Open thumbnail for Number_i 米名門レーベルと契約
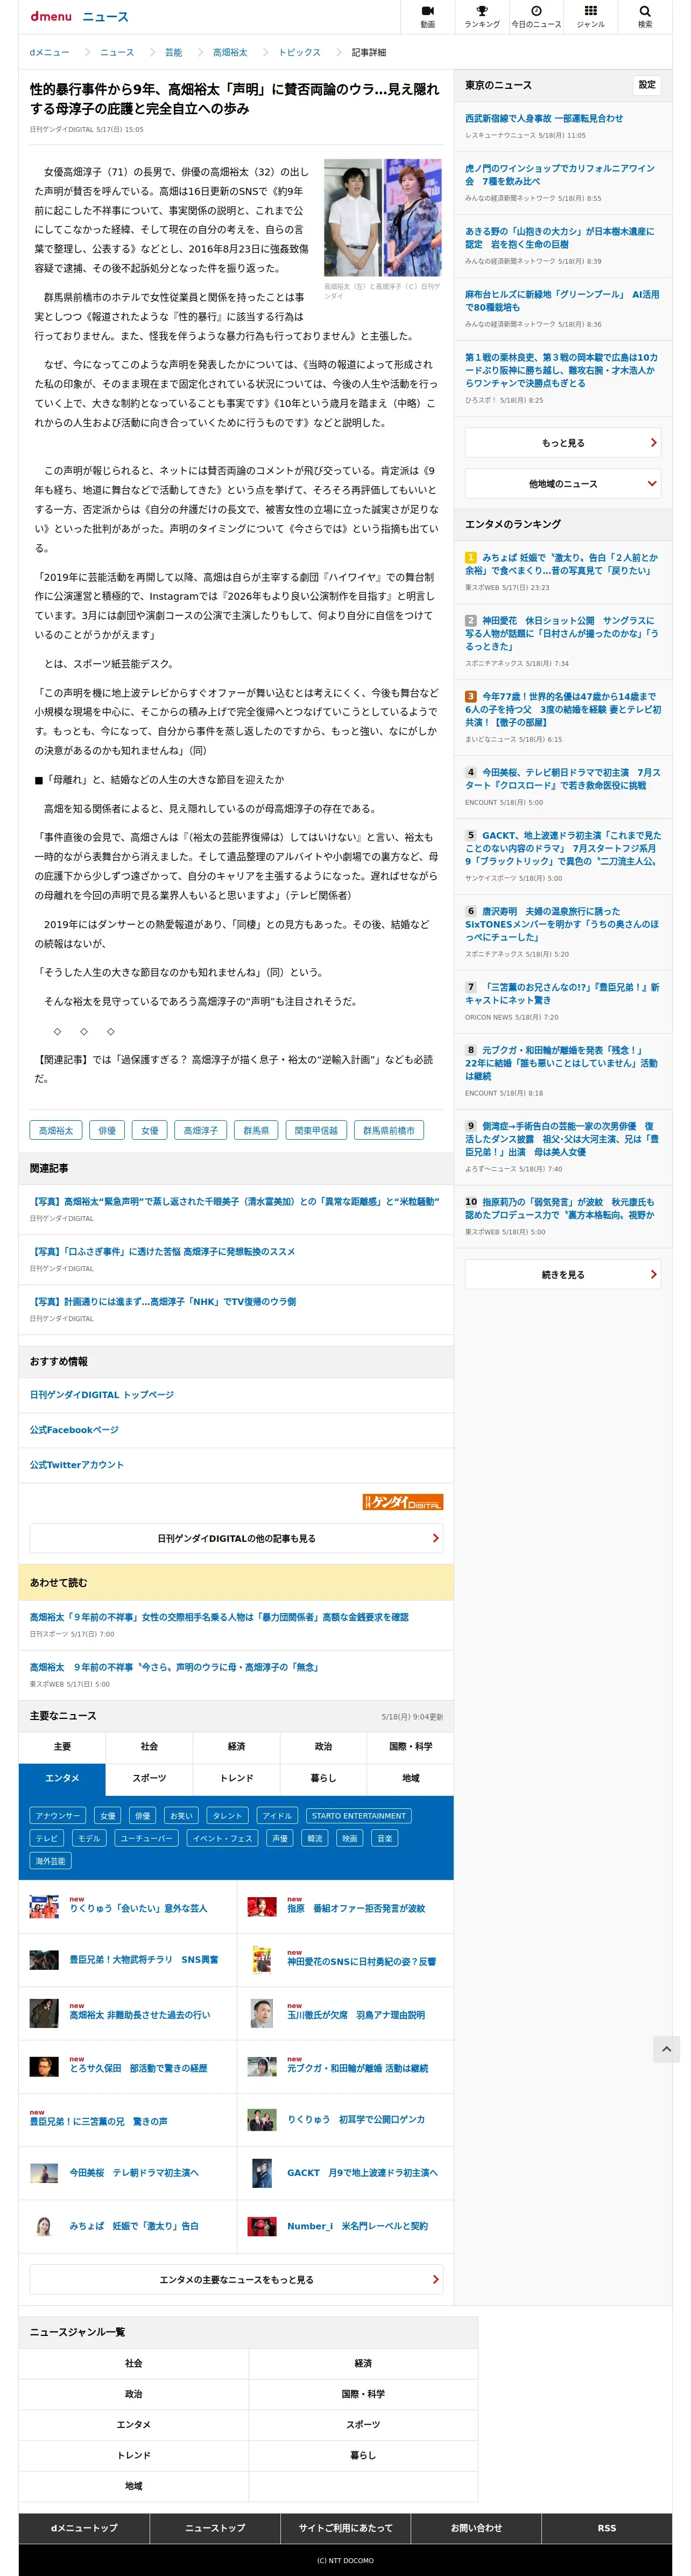The image size is (691, 2576). coord(262,2226)
